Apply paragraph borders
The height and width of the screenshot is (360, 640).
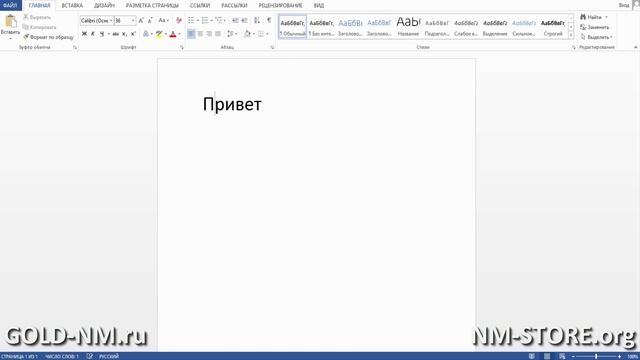pyautogui.click(x=261, y=34)
